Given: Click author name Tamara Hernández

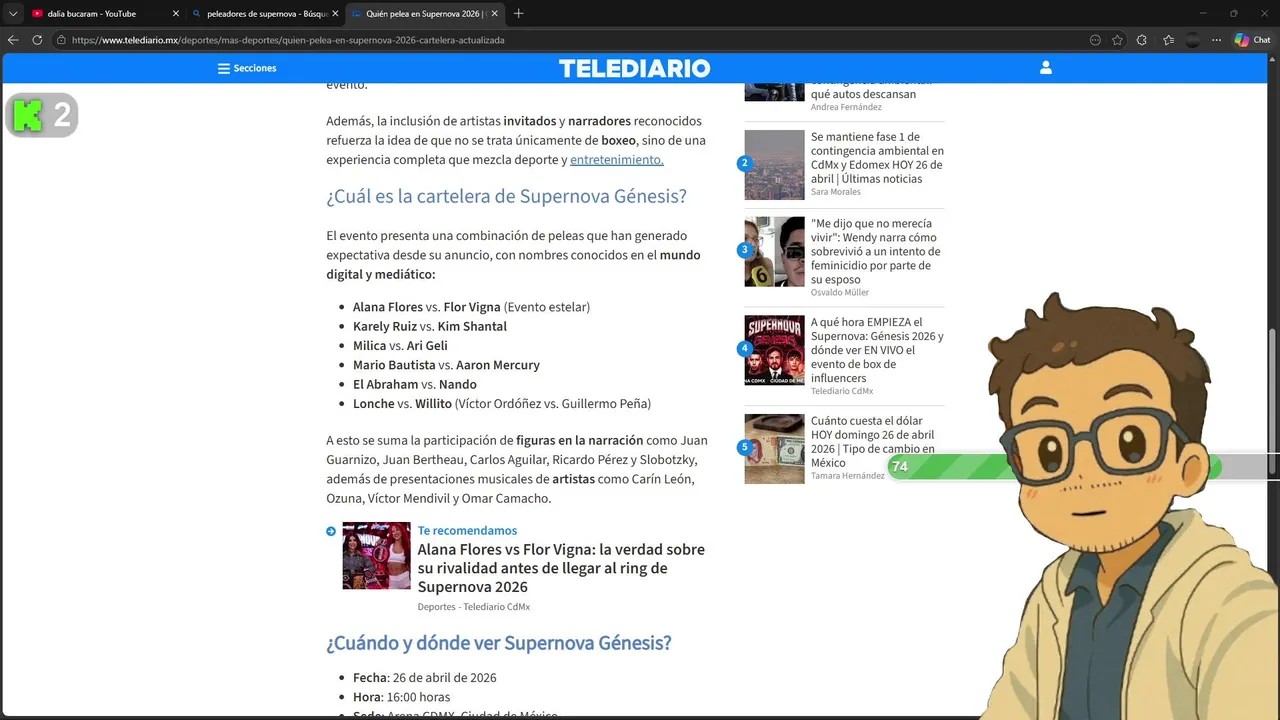Looking at the screenshot, I should click(848, 475).
